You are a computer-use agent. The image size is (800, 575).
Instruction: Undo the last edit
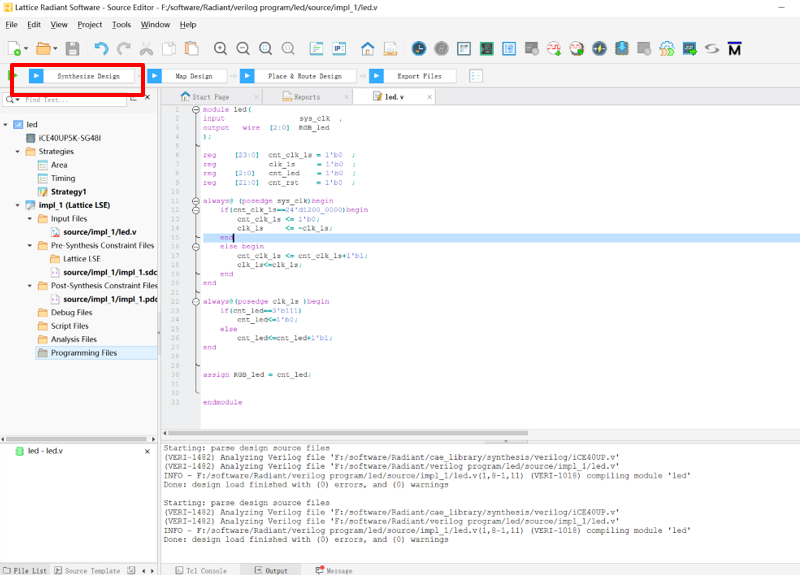pos(101,49)
